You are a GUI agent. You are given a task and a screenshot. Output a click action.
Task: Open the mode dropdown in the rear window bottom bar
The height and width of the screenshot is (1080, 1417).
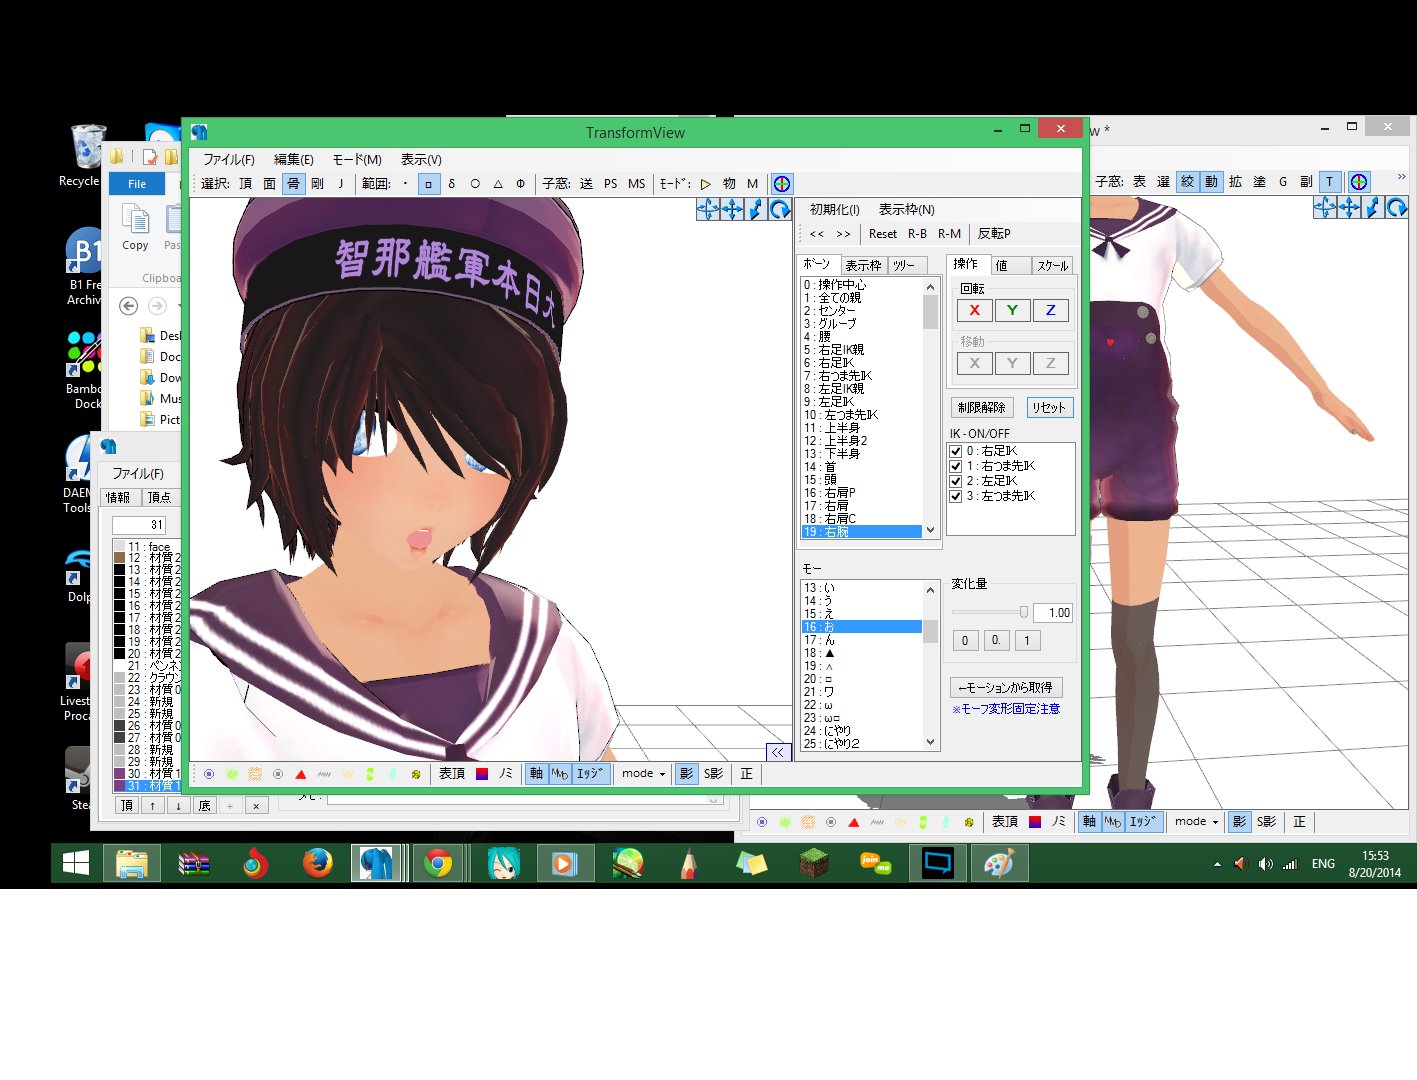click(x=1197, y=822)
